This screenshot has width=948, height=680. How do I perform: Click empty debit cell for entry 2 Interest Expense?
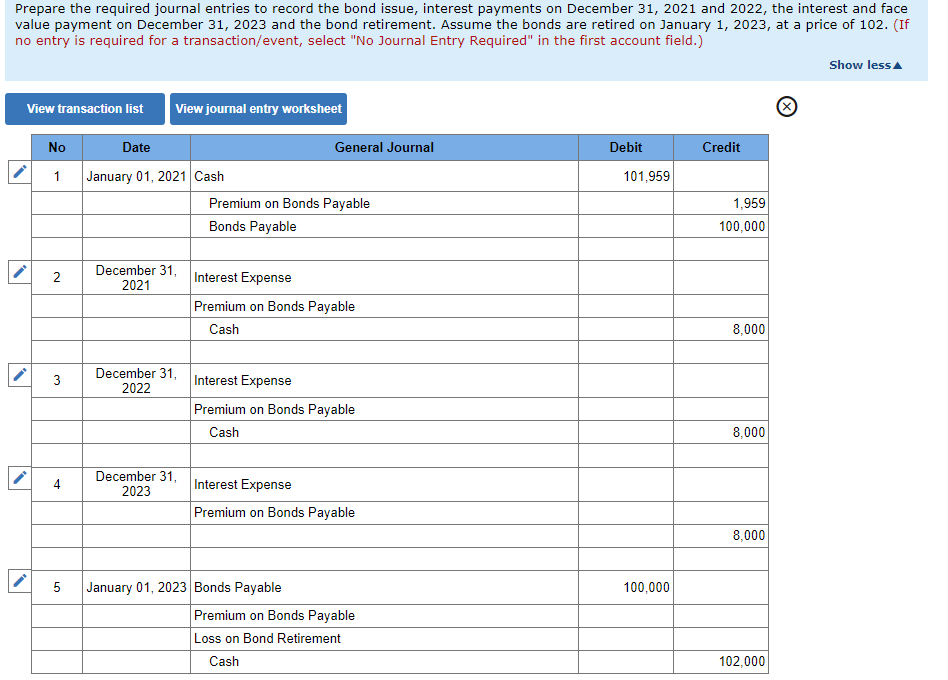[x=626, y=277]
